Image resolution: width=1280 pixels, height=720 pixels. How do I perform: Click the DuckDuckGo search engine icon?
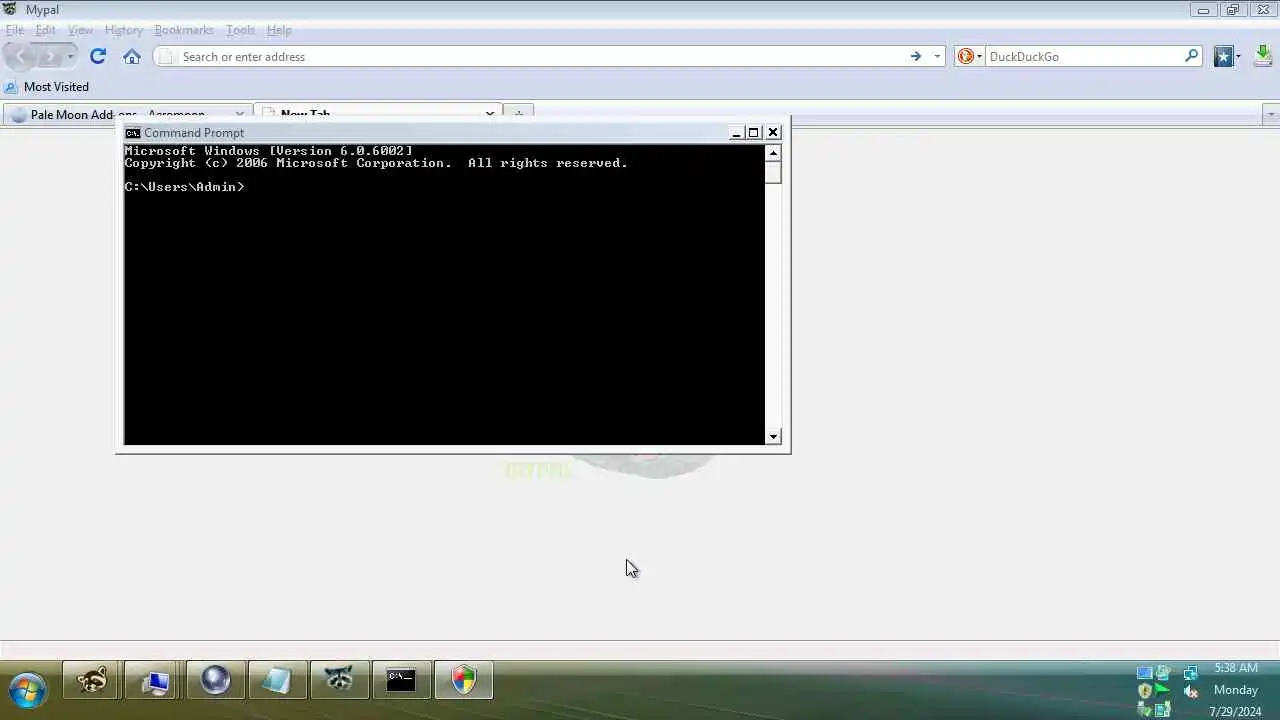(965, 56)
